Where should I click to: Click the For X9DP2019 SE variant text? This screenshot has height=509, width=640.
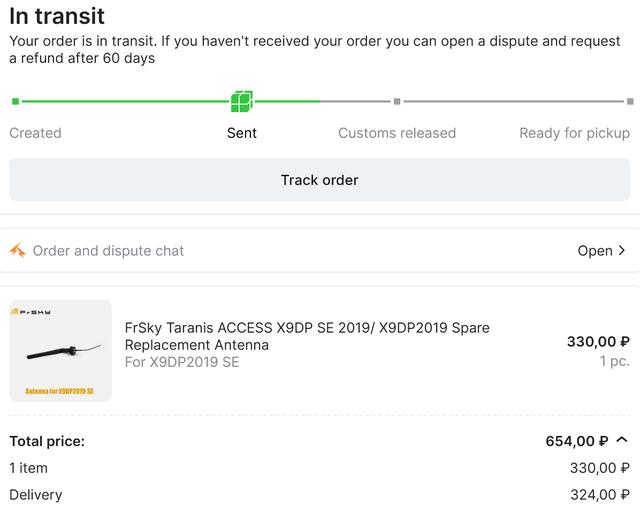pos(182,362)
